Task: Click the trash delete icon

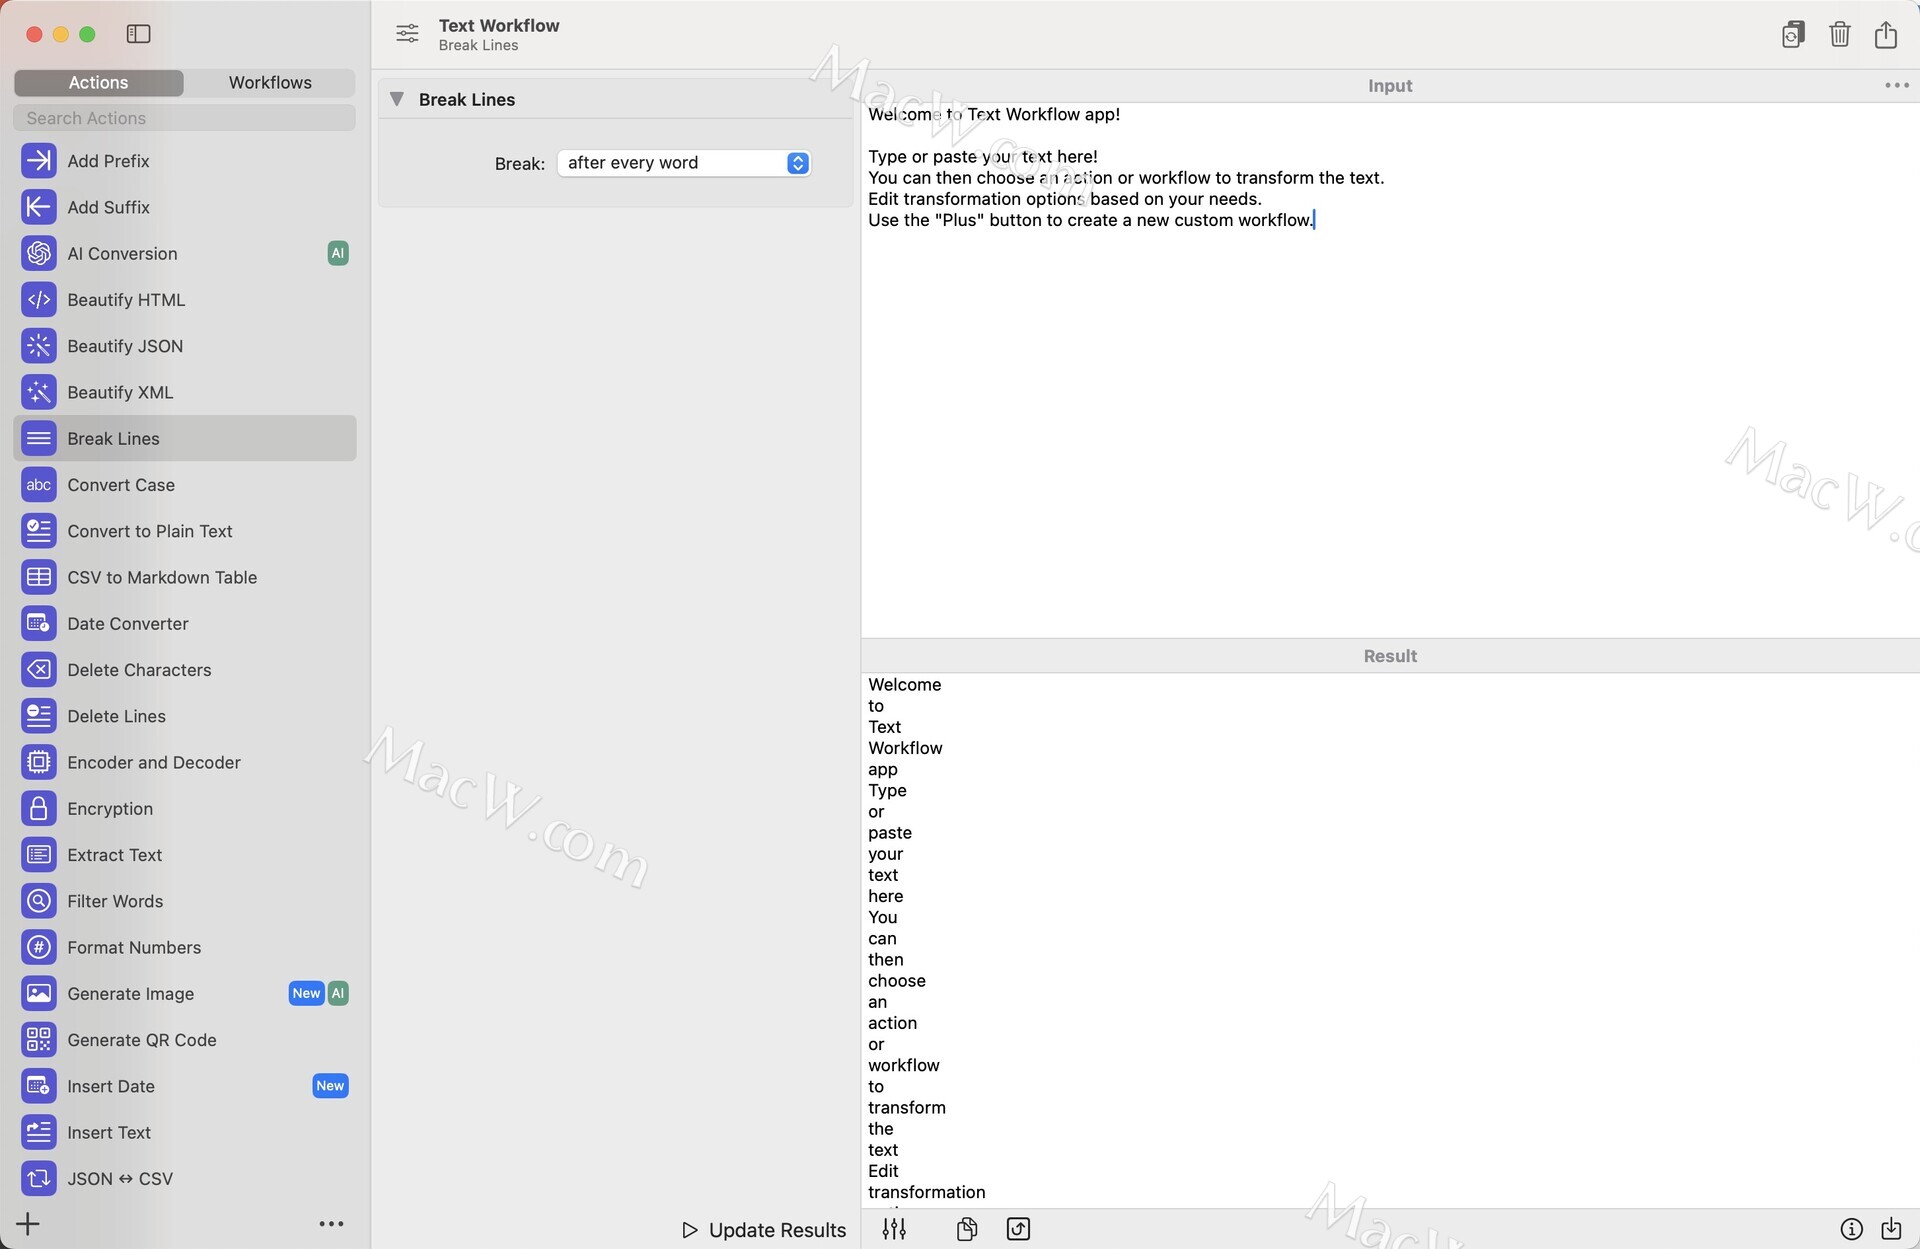Action: point(1839,34)
